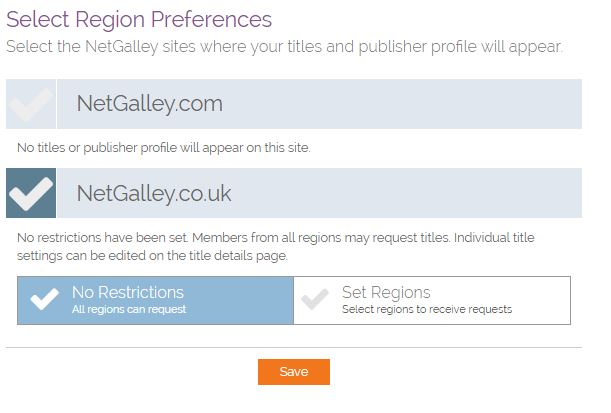Click the grey checkmark icon beside Set Regions

coord(316,300)
